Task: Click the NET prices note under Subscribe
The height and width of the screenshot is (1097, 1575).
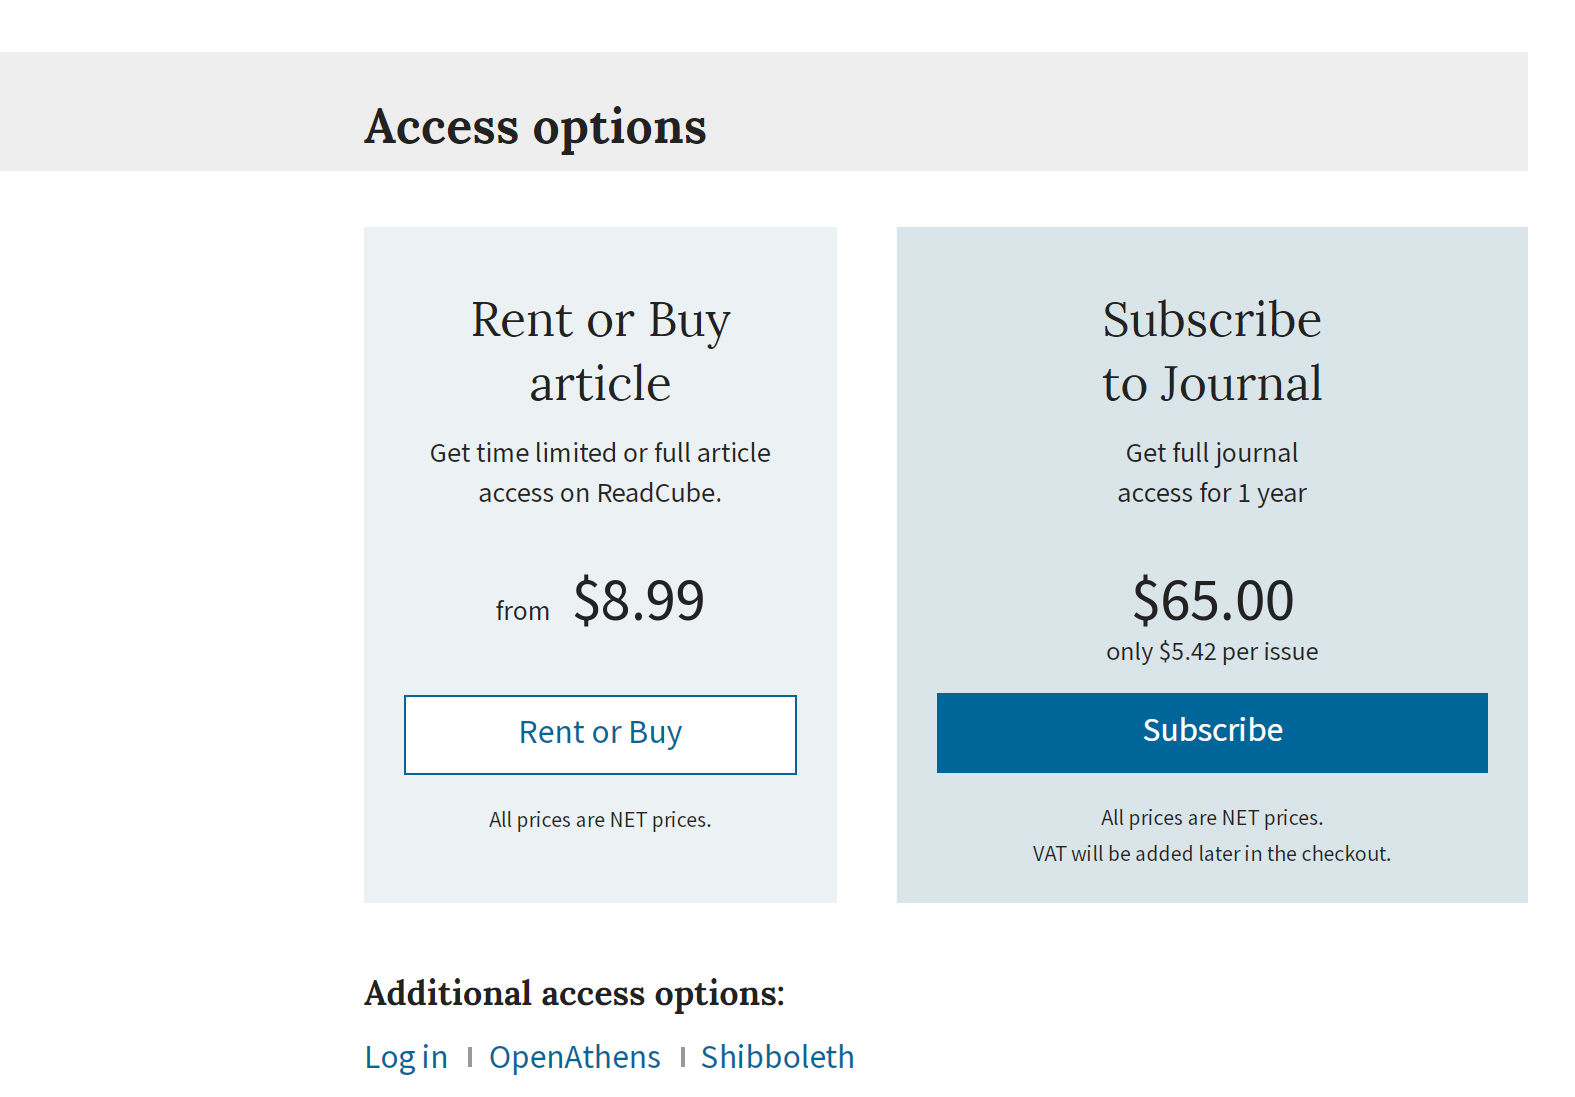Action: pyautogui.click(x=1212, y=818)
